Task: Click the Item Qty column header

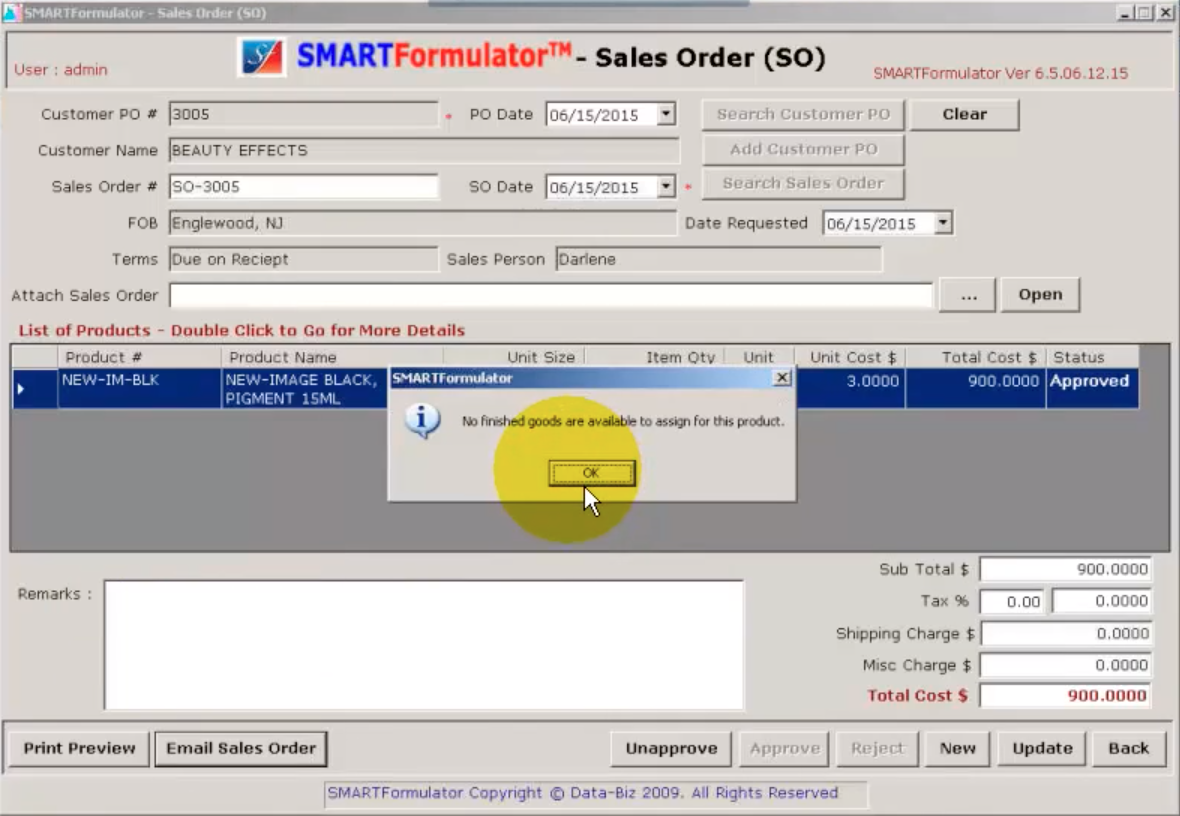Action: tap(654, 357)
